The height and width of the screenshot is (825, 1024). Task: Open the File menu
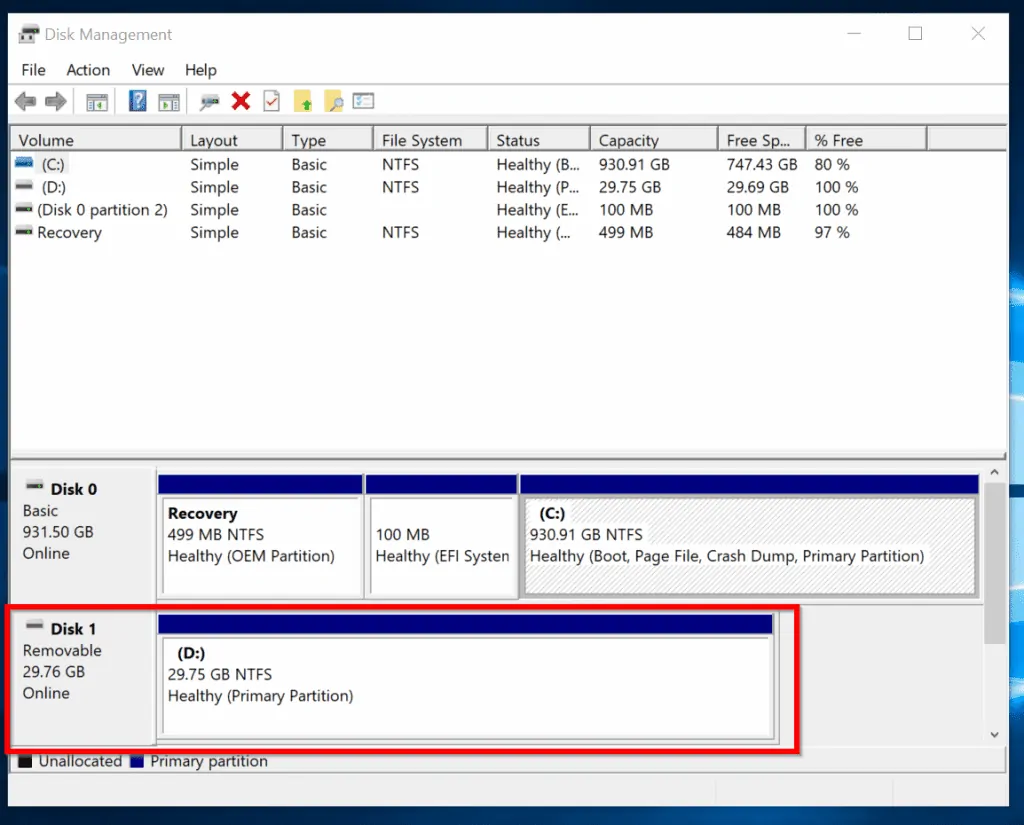33,70
